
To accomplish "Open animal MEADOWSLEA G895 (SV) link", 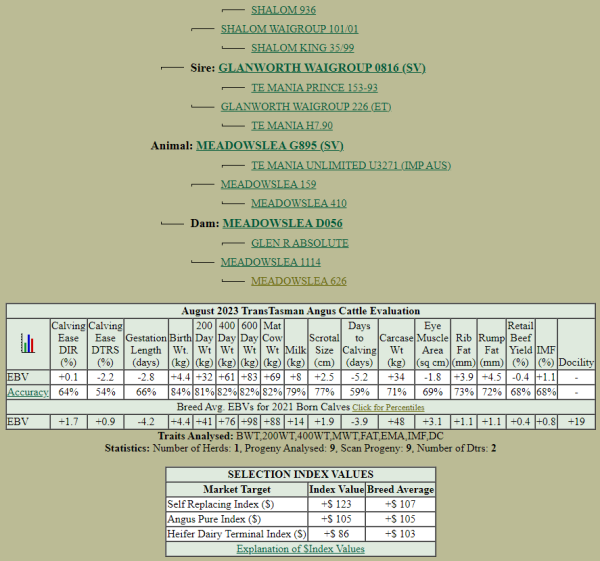I will [270, 146].
